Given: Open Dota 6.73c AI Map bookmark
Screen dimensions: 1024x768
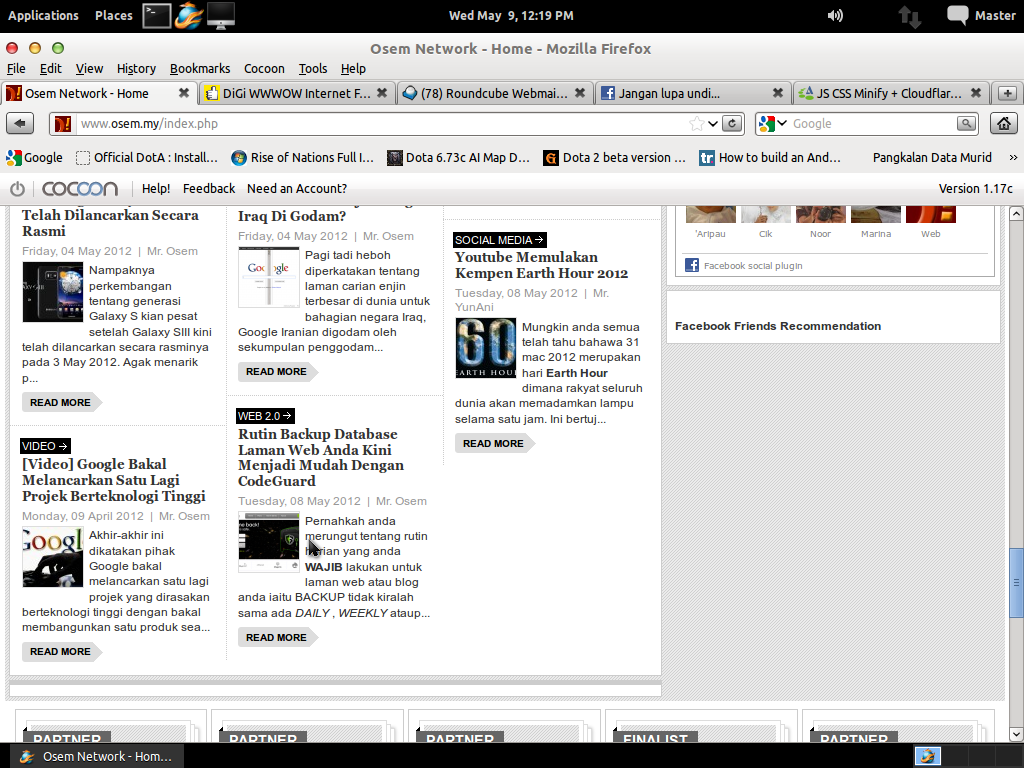Looking at the screenshot, I should 458,157.
